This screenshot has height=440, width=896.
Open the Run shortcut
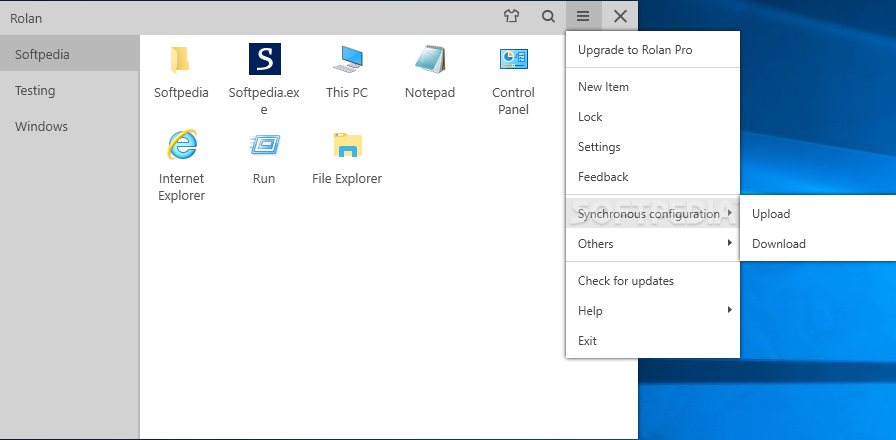(264, 158)
